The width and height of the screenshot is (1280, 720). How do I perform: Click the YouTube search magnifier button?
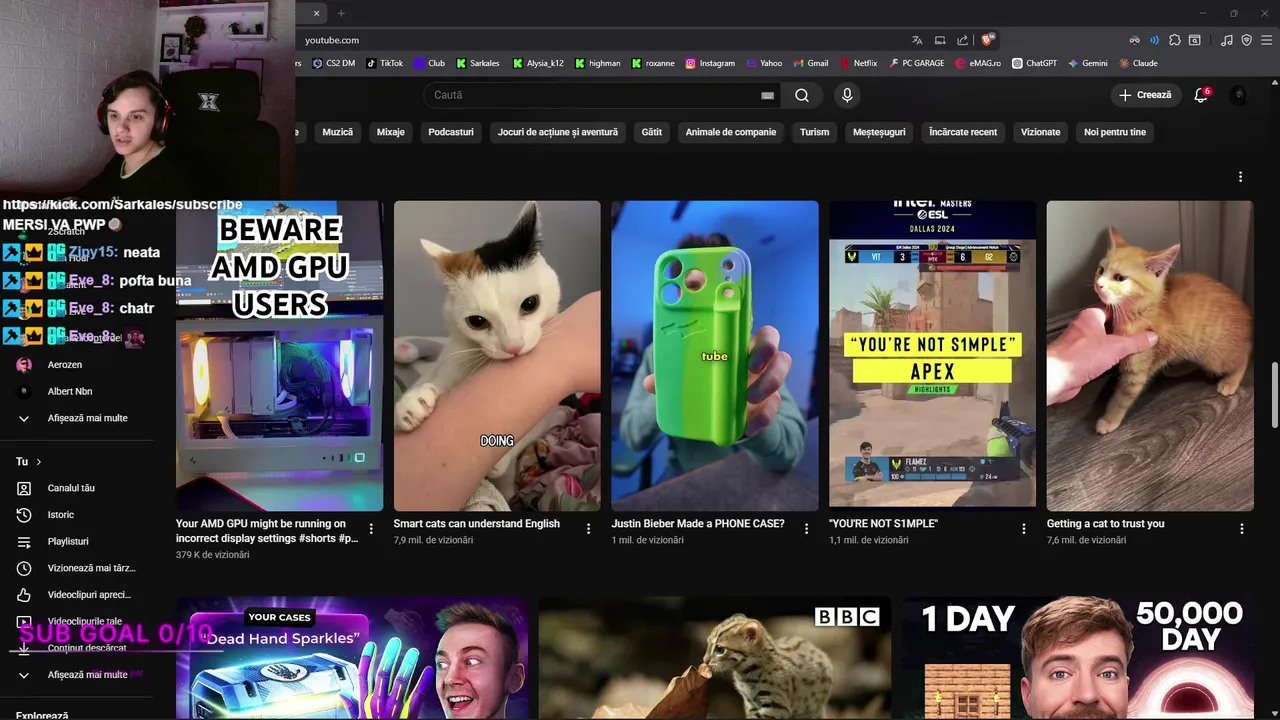(x=802, y=95)
